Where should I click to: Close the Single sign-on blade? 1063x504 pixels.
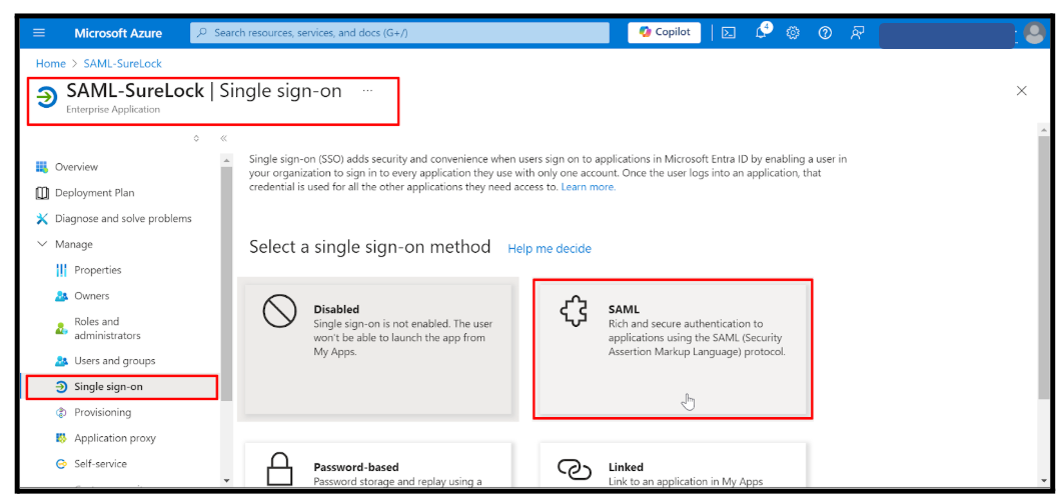tap(1022, 91)
